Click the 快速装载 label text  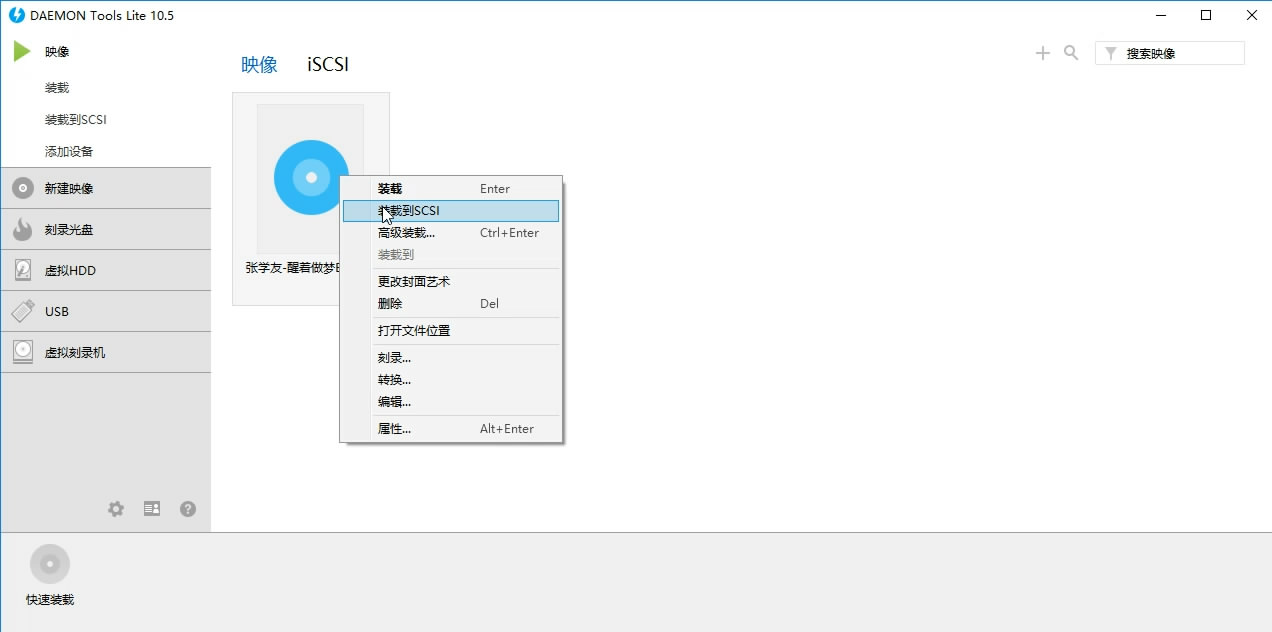(50, 600)
